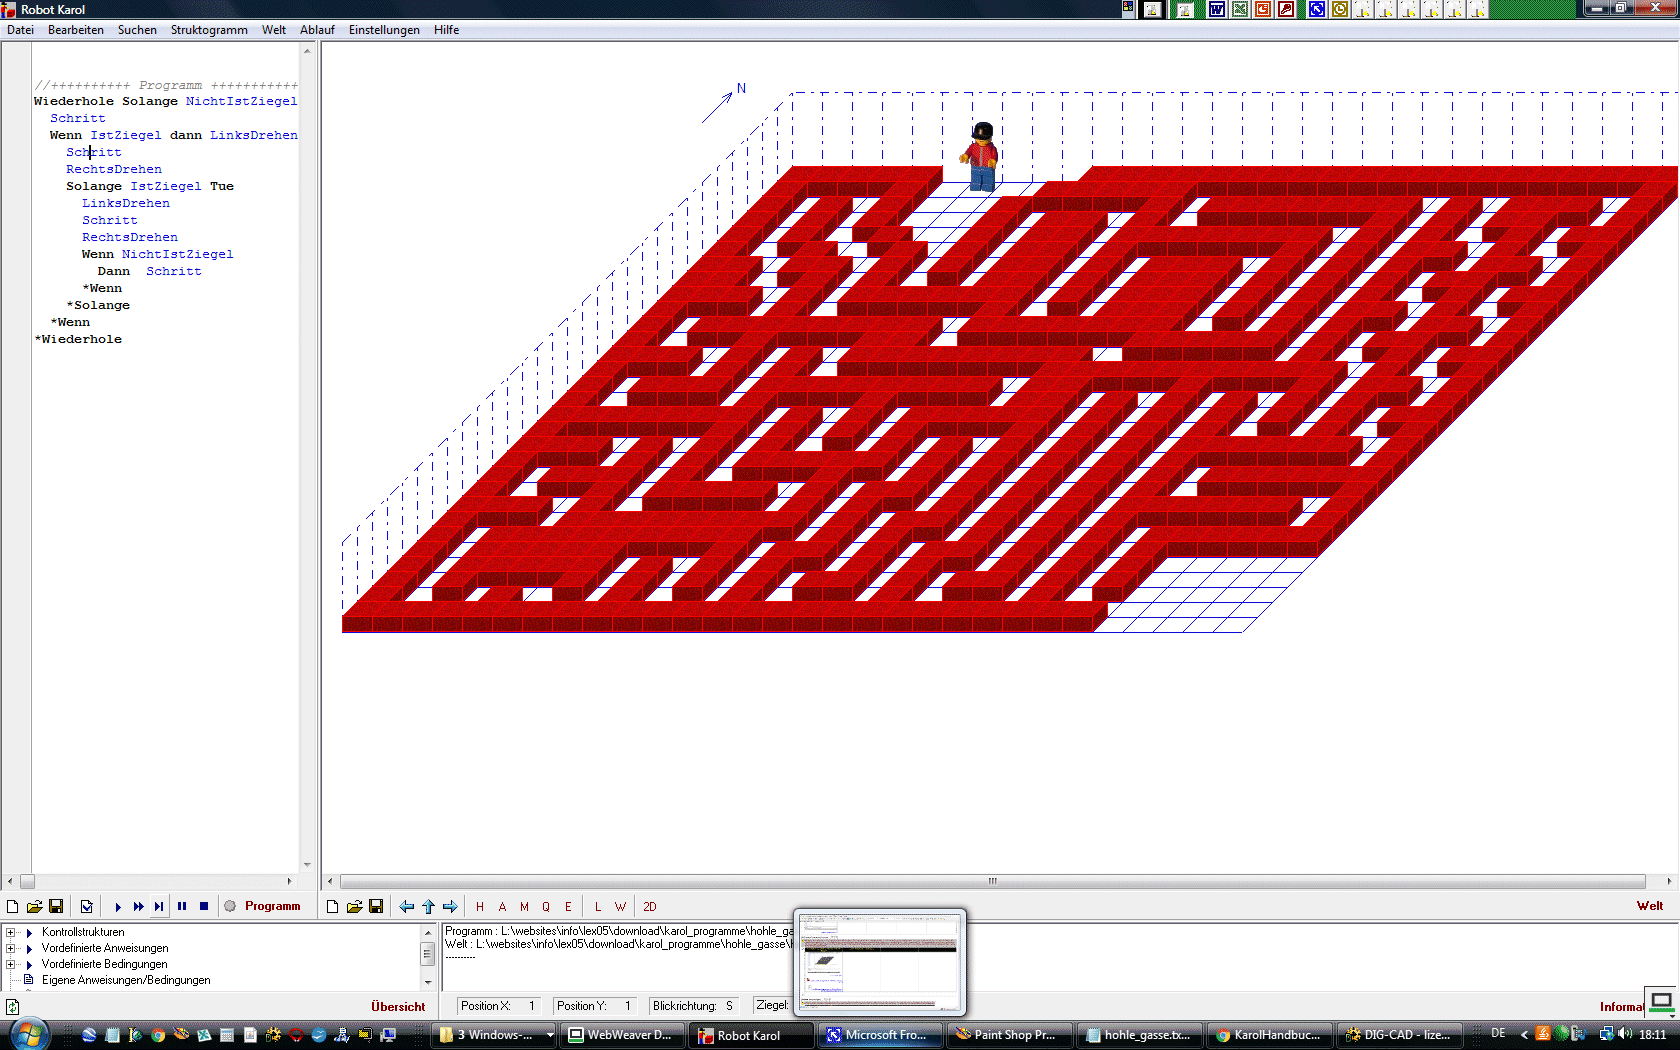Execute a single step with the step icon
The image size is (1680, 1050).
[159, 907]
